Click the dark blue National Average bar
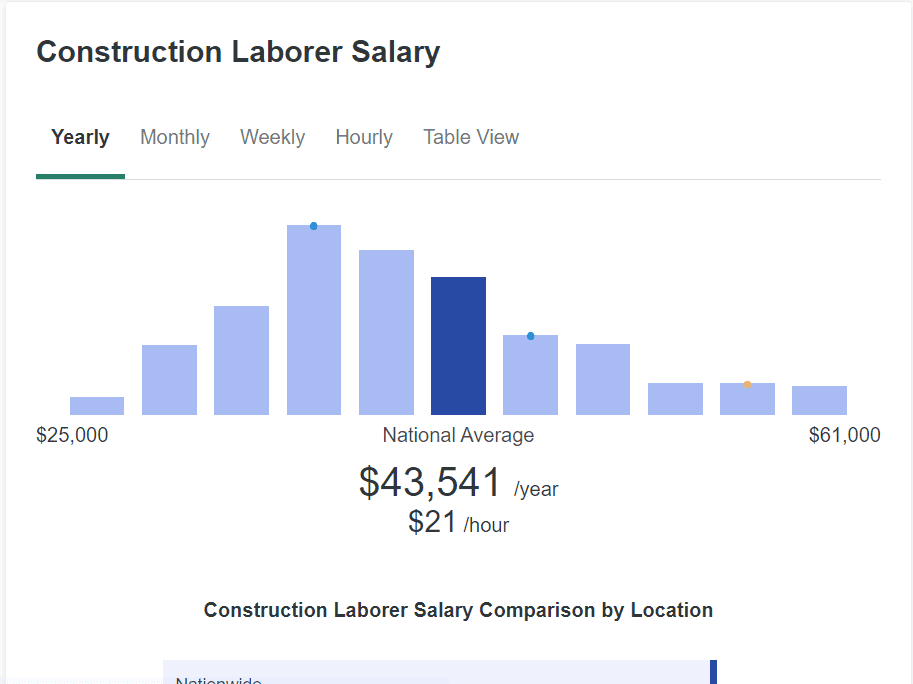Viewport: 913px width, 684px height. tap(458, 346)
